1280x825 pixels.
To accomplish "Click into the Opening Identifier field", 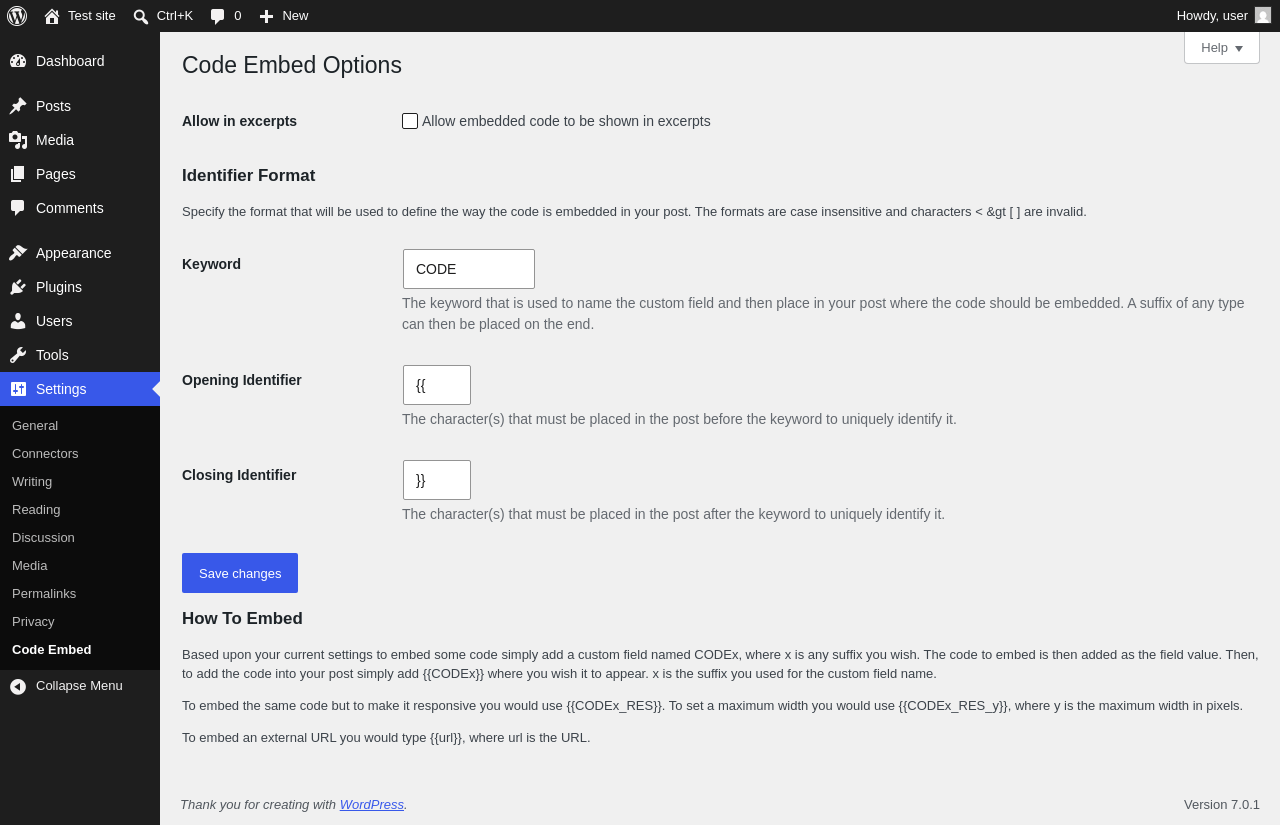I will tap(437, 385).
